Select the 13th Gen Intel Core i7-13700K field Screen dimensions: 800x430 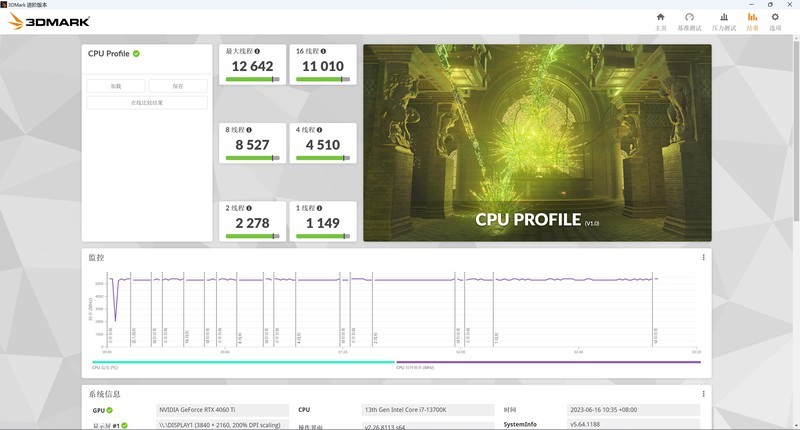[428, 410]
